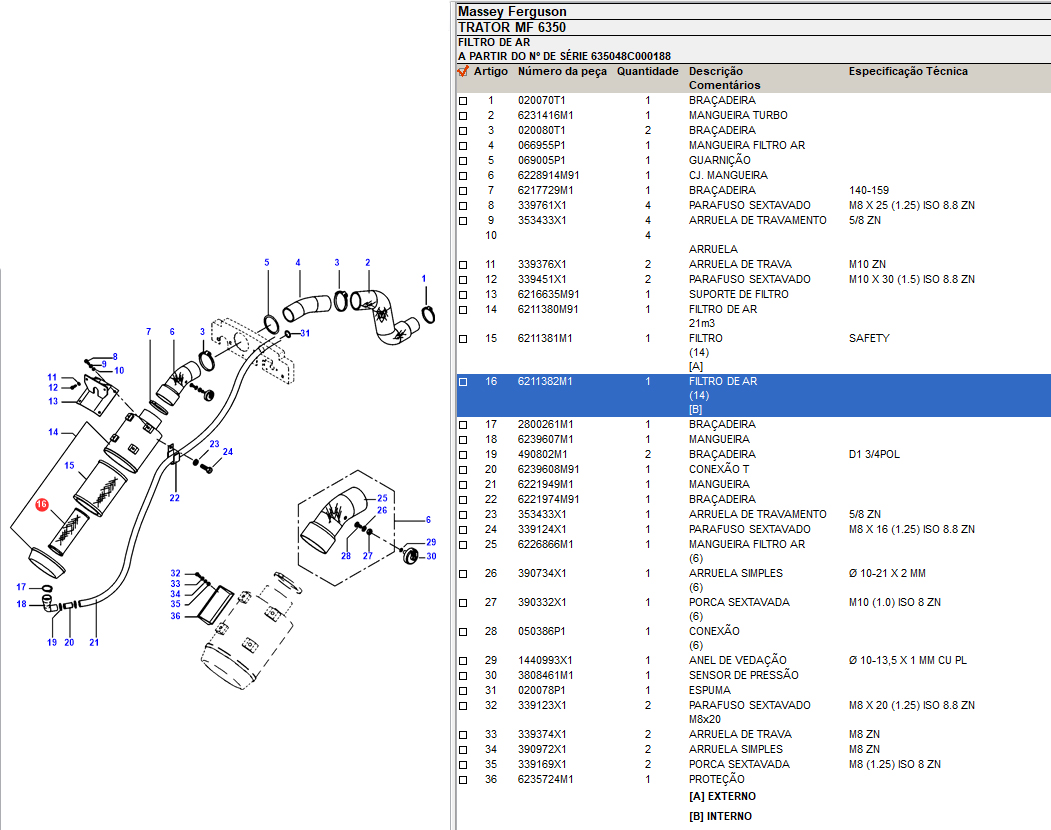Click callout 25 in the dashed inset
This screenshot has height=830, width=1051.
pyautogui.click(x=381, y=498)
